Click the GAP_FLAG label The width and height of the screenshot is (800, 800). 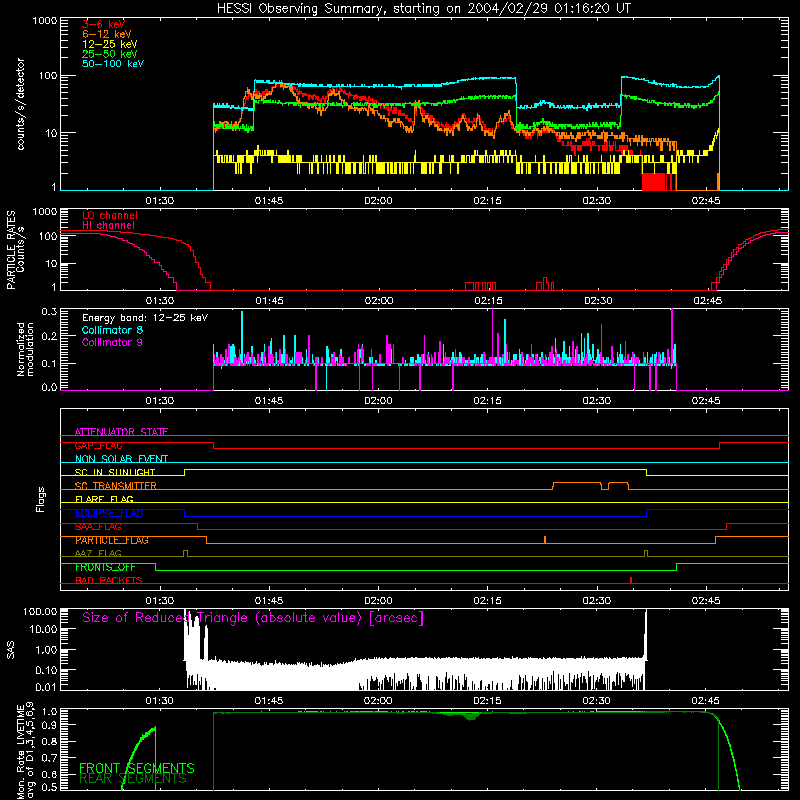click(98, 445)
